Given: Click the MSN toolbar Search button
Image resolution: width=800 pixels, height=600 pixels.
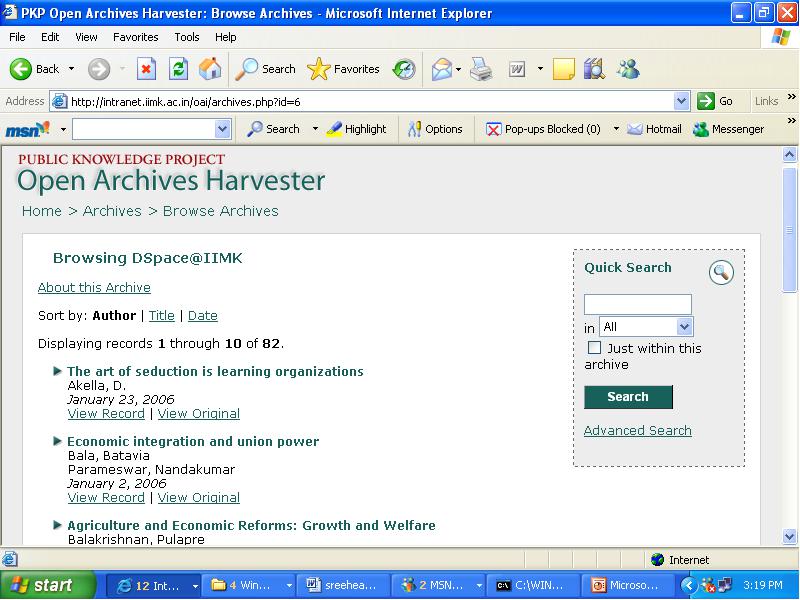Looking at the screenshot, I should coord(273,129).
